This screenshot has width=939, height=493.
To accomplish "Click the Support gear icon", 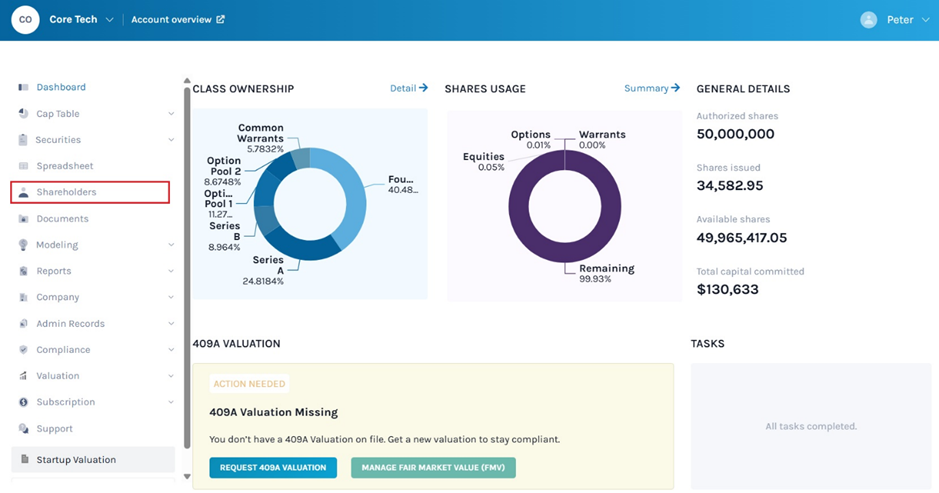I will pos(23,429).
